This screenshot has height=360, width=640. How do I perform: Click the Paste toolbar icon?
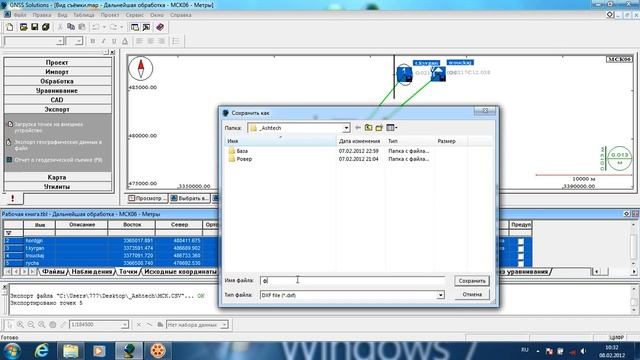(x=82, y=27)
